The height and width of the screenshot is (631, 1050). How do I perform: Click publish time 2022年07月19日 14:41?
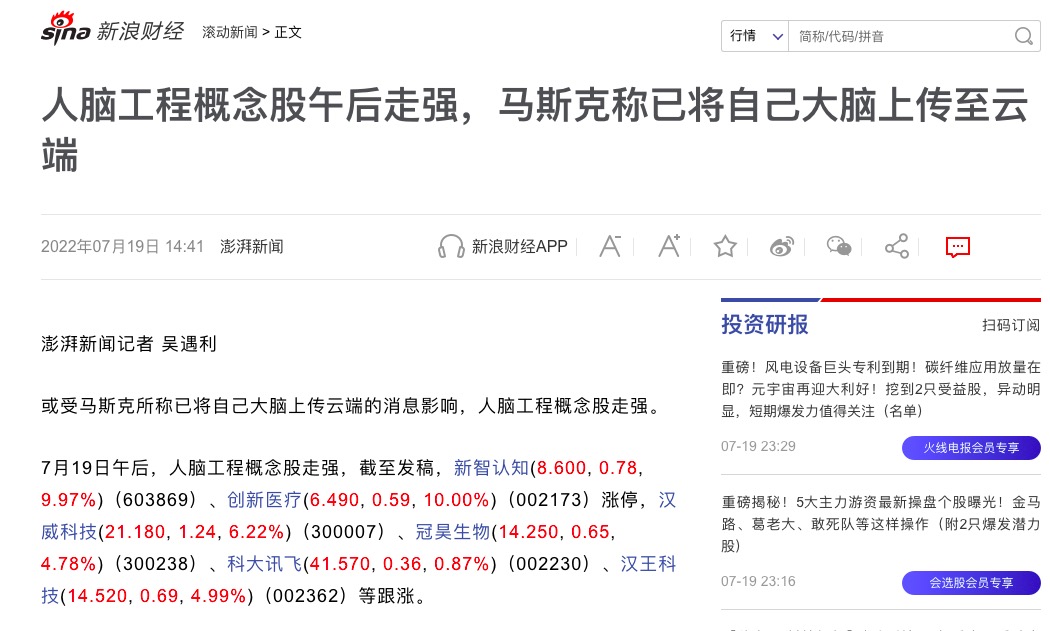click(122, 247)
